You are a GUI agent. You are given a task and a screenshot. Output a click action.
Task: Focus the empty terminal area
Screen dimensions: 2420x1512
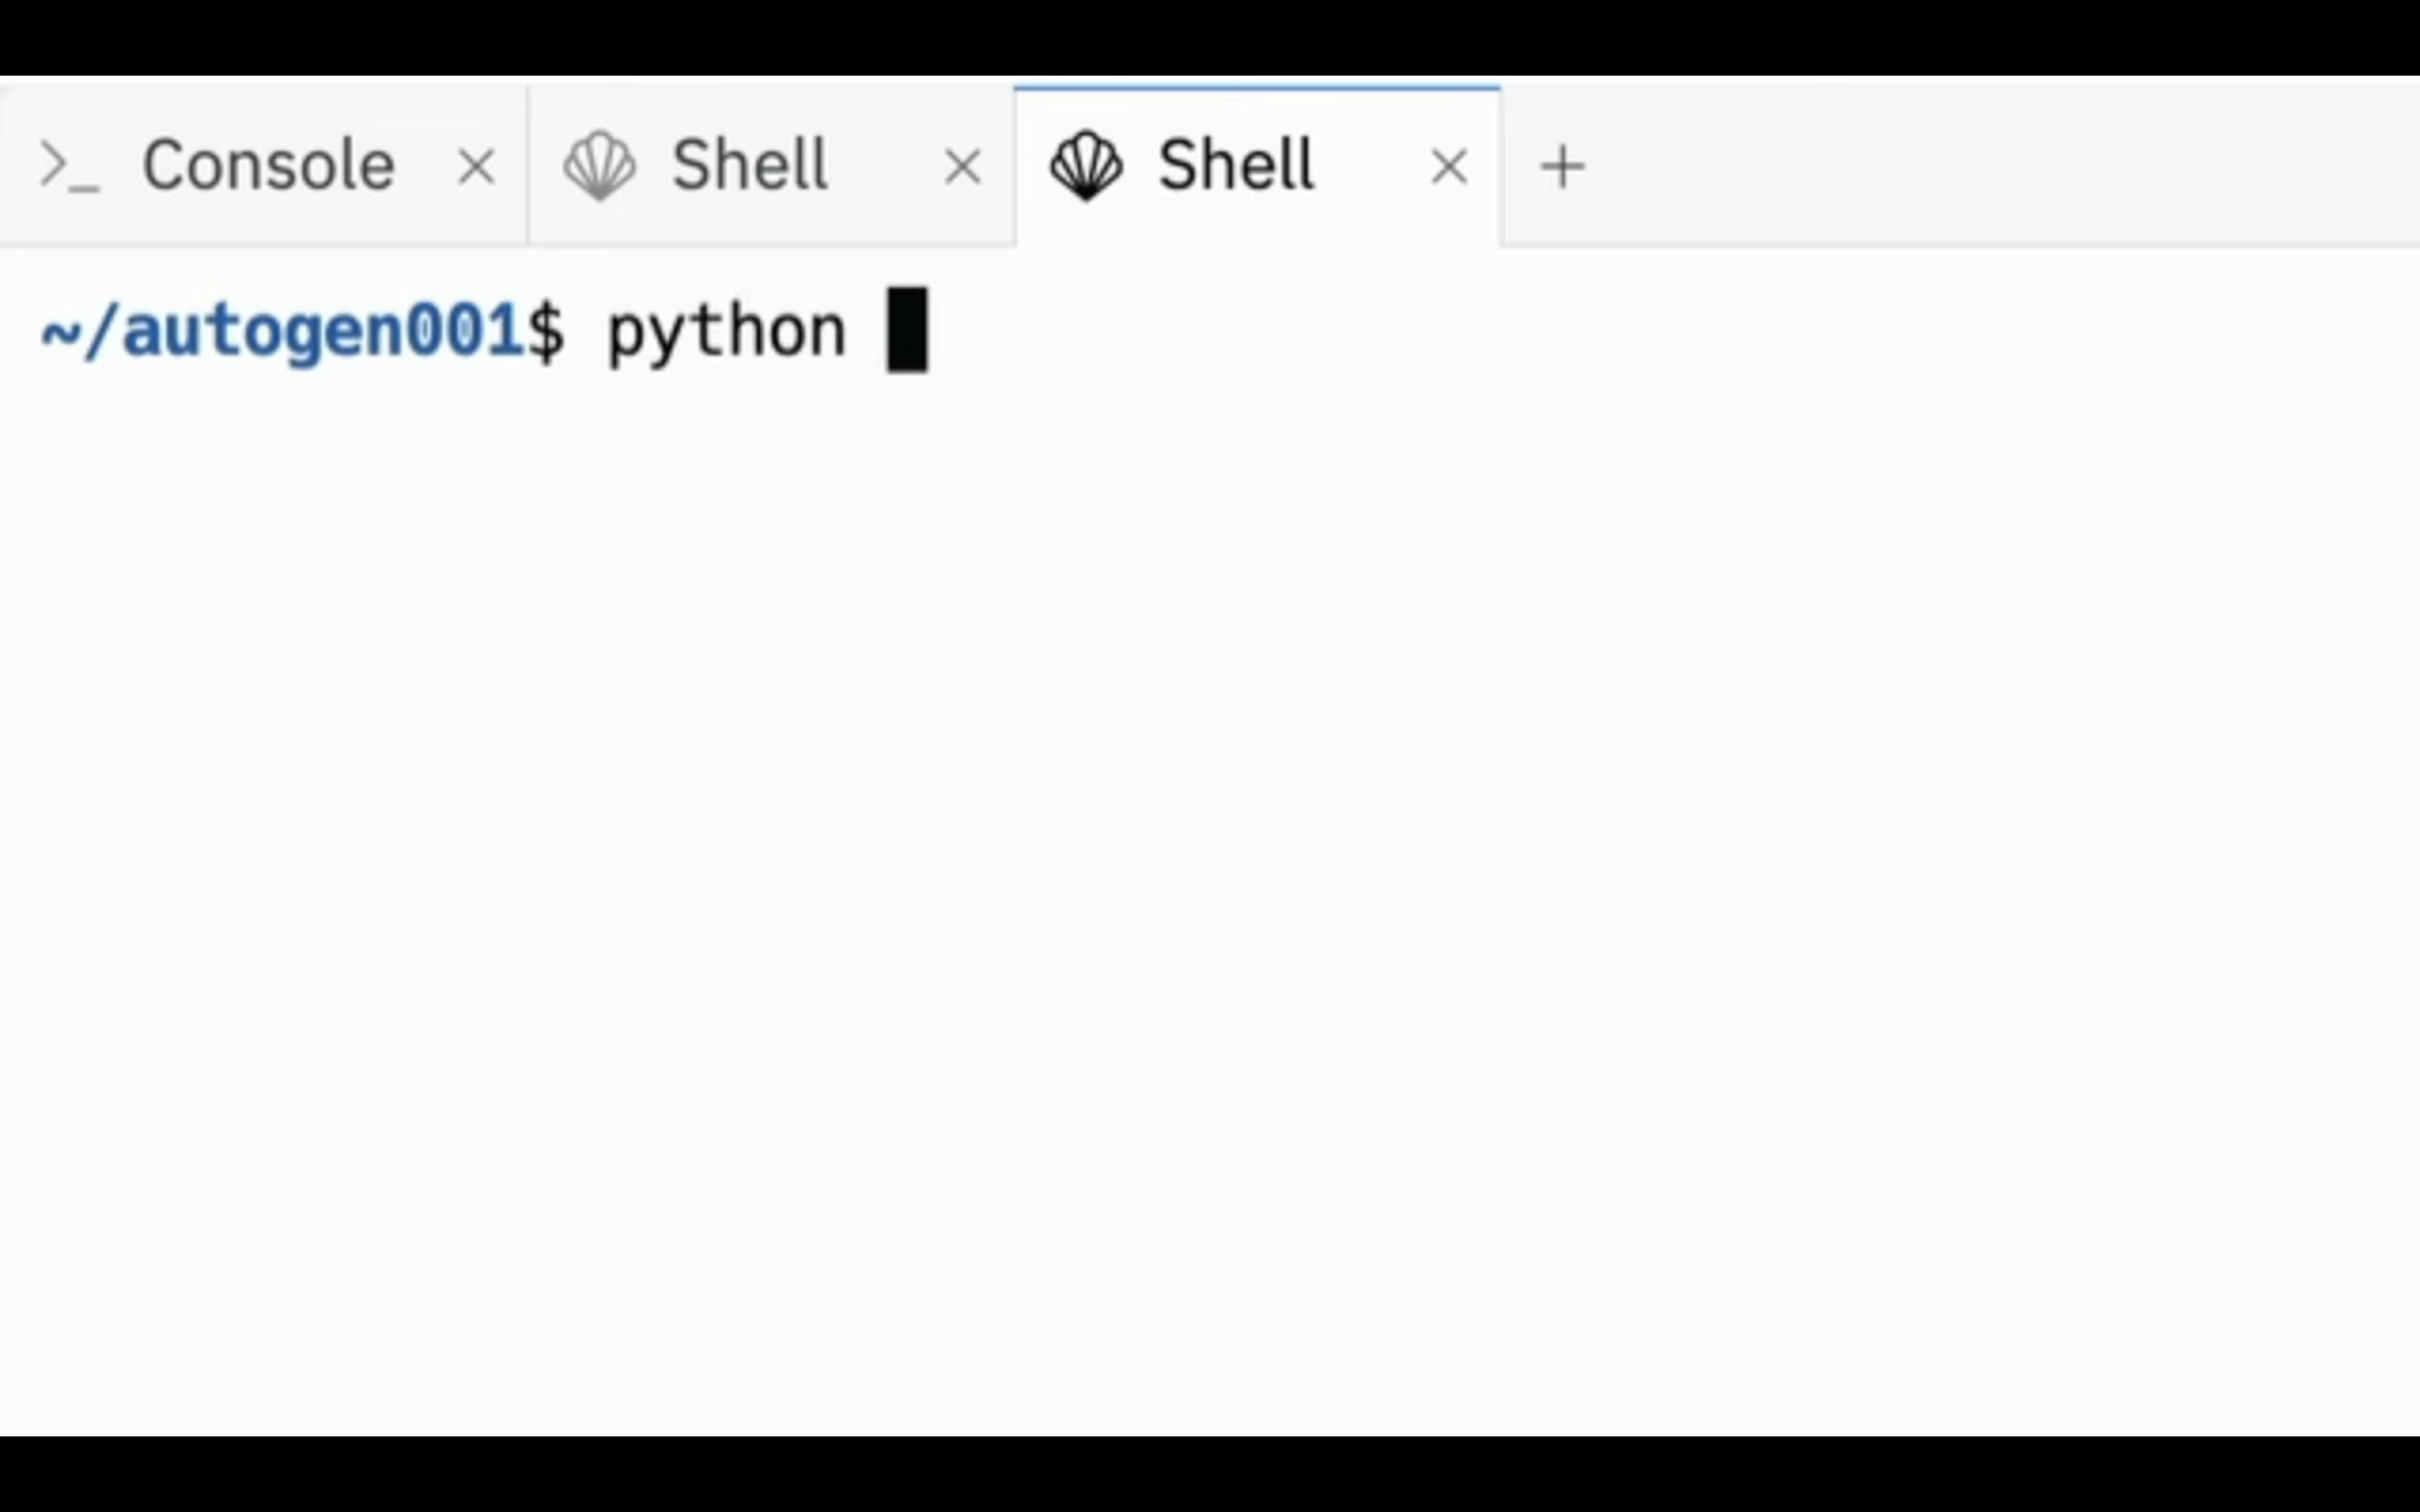(x=1210, y=900)
